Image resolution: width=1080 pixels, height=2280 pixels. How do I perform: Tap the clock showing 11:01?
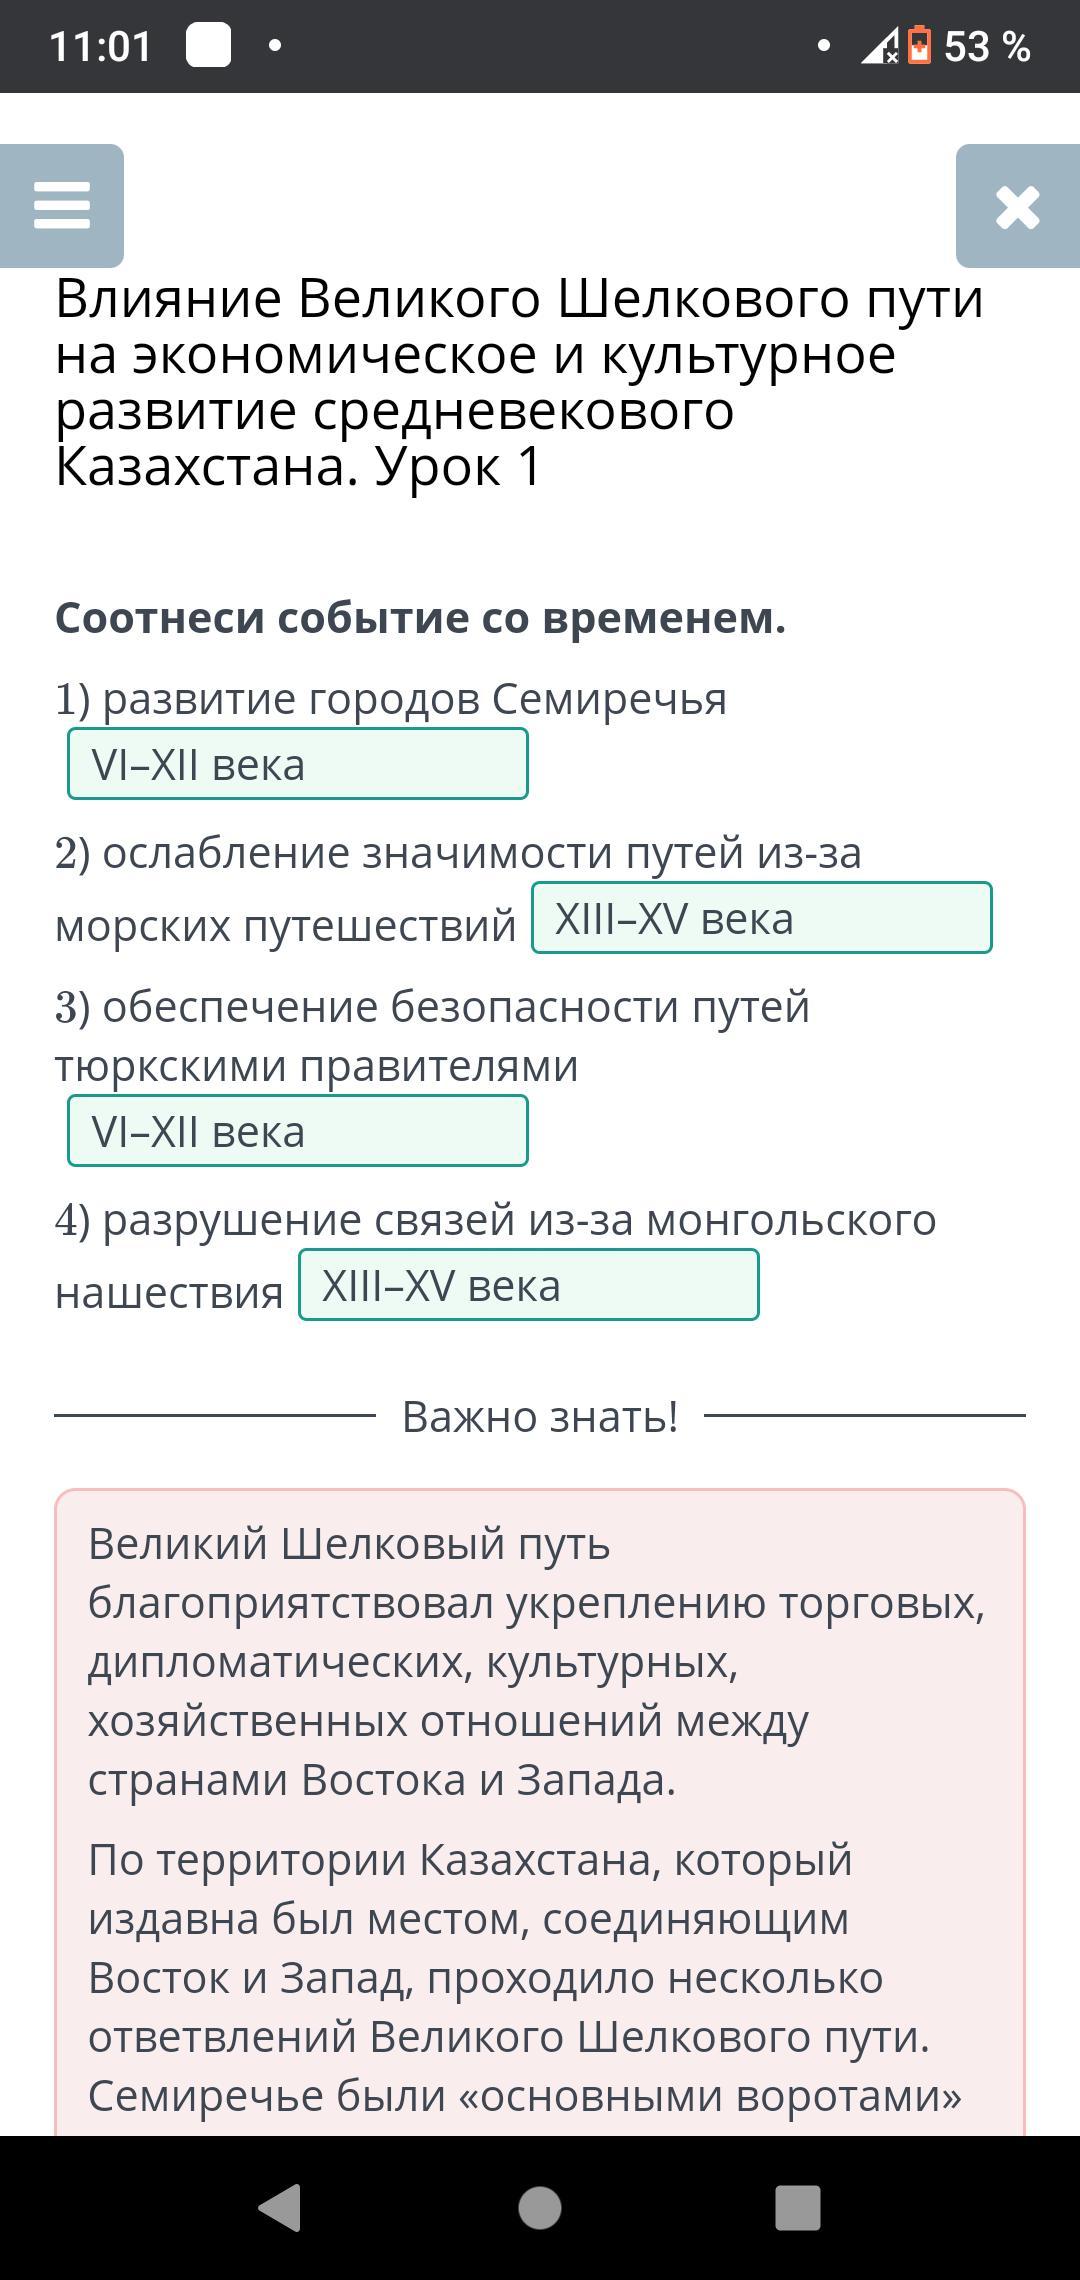[x=100, y=47]
